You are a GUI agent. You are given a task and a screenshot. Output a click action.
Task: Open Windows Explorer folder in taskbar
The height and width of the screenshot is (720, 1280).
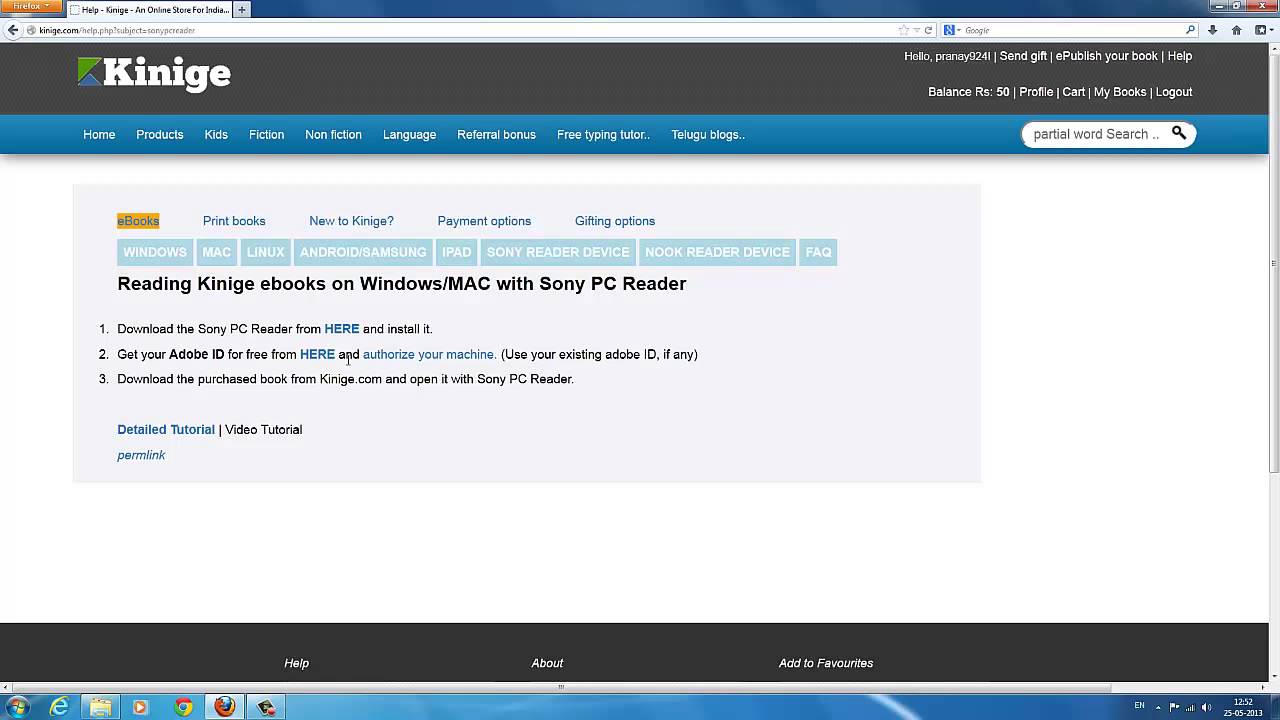pyautogui.click(x=101, y=707)
